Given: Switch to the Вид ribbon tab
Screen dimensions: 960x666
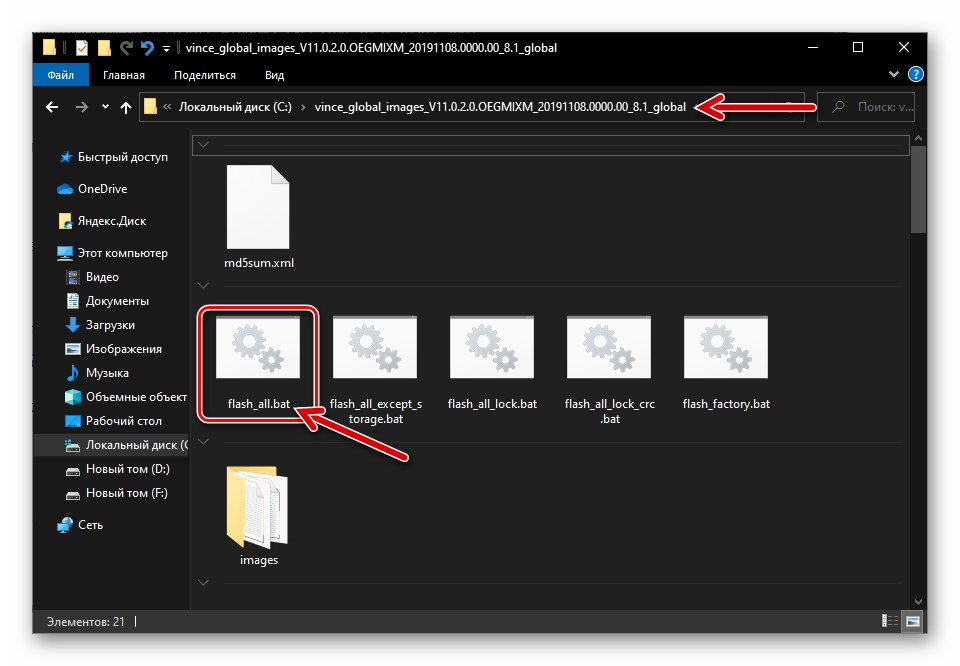Looking at the screenshot, I should coord(273,74).
